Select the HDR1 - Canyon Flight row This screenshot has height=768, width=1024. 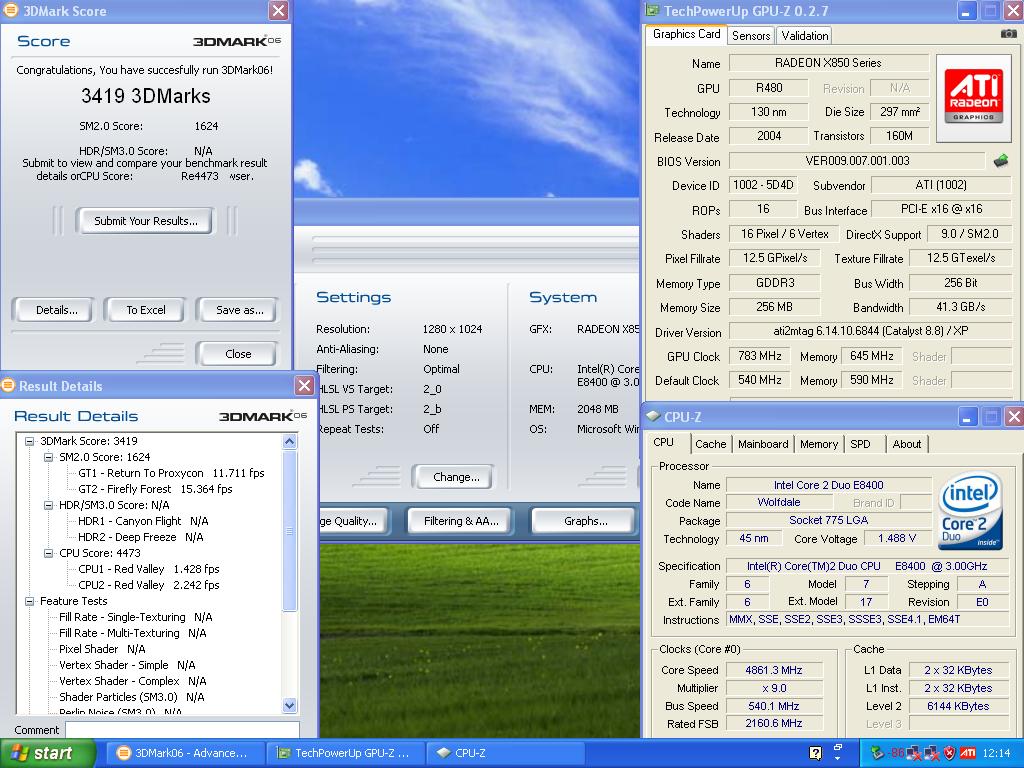[x=143, y=521]
